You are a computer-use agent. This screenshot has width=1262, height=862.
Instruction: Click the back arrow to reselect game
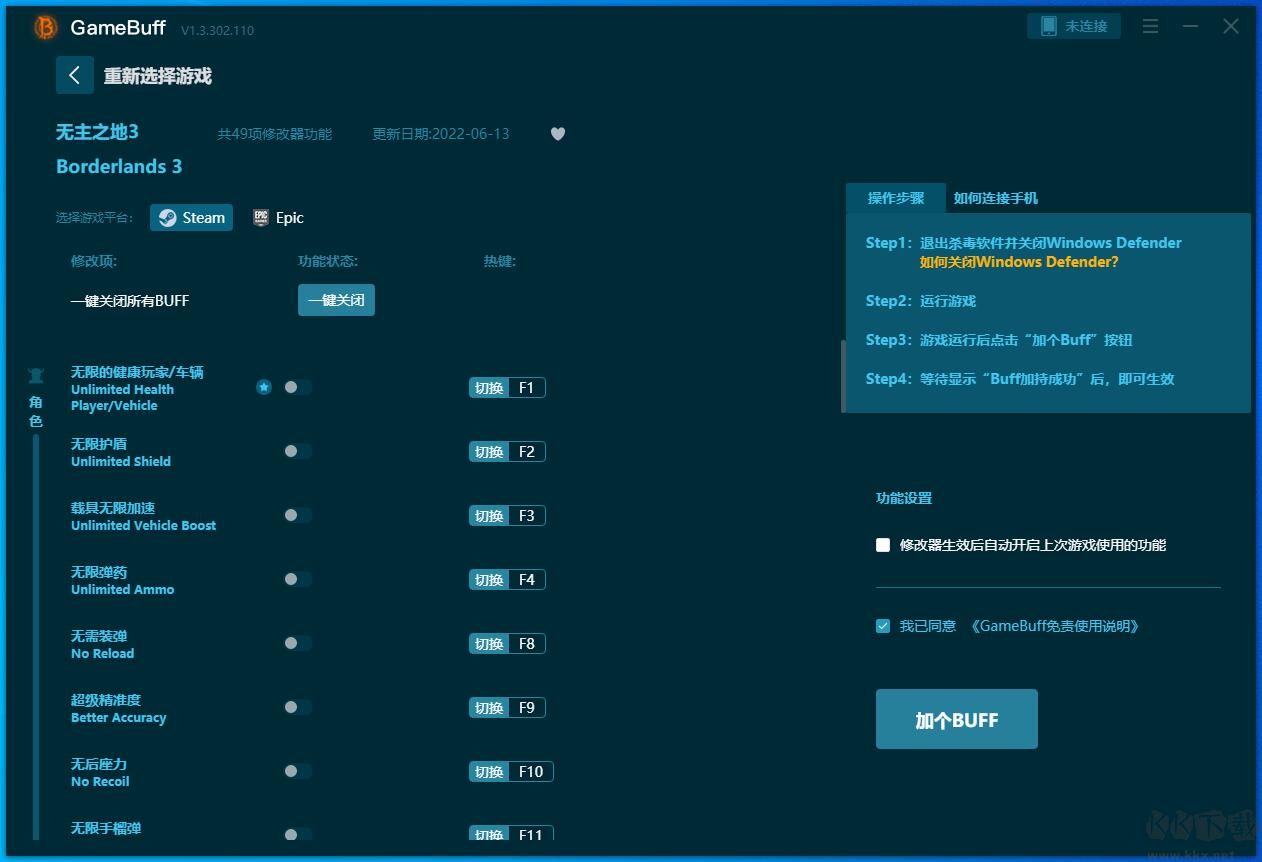(75, 75)
